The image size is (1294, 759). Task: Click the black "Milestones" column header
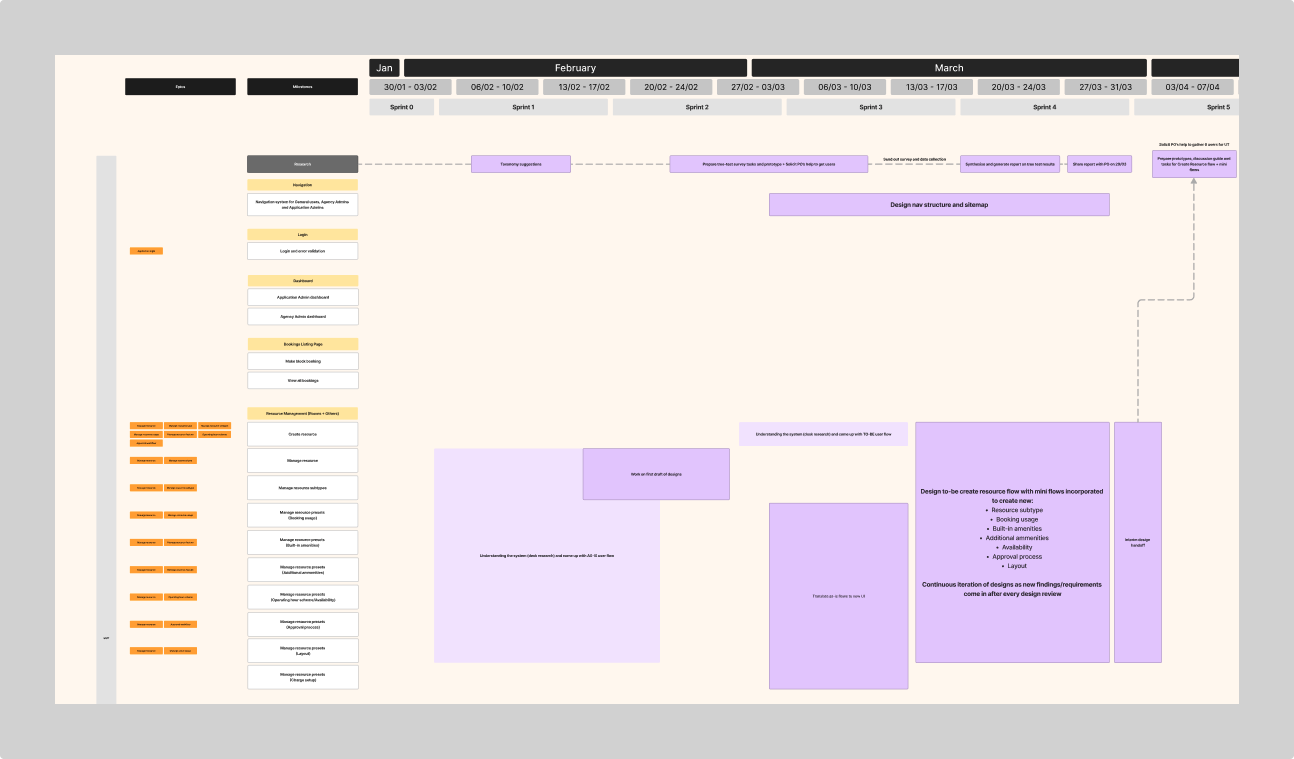[x=302, y=86]
